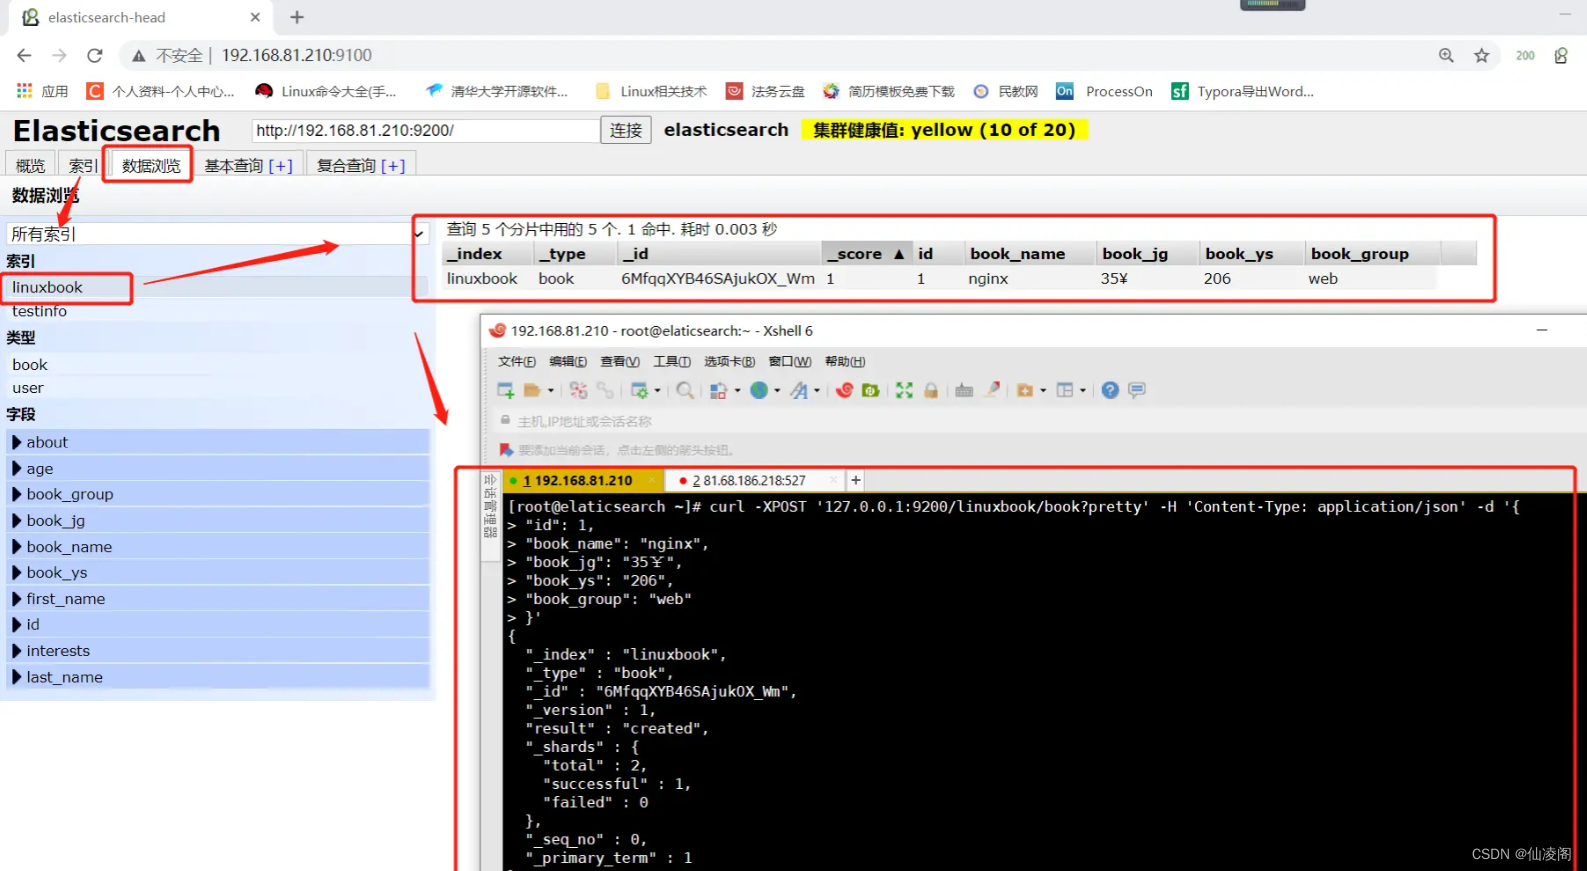
Task: Switch to the 基本查询 tab
Action: 249,165
